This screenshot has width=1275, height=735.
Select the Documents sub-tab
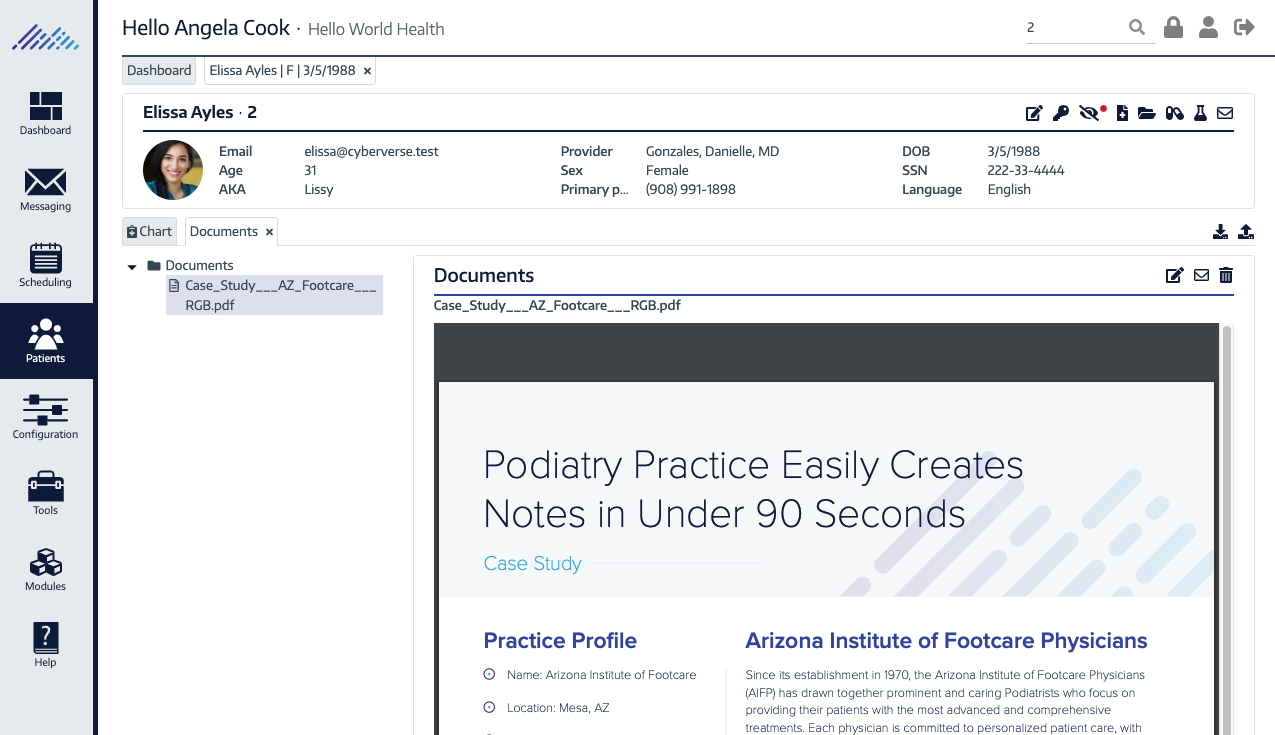tap(224, 231)
